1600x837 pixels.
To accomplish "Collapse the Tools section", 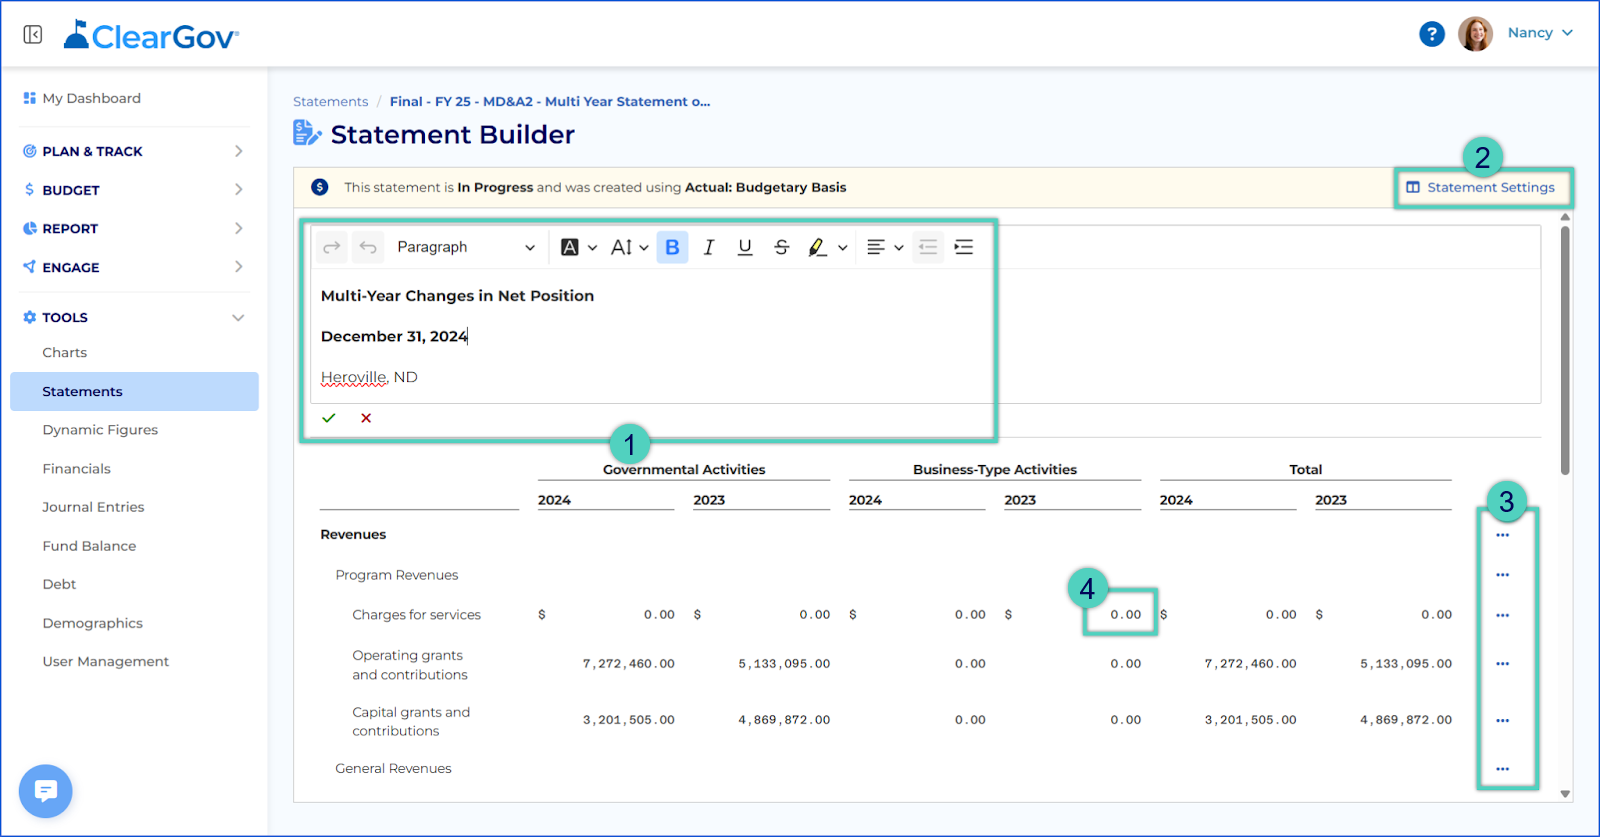I will (x=134, y=317).
